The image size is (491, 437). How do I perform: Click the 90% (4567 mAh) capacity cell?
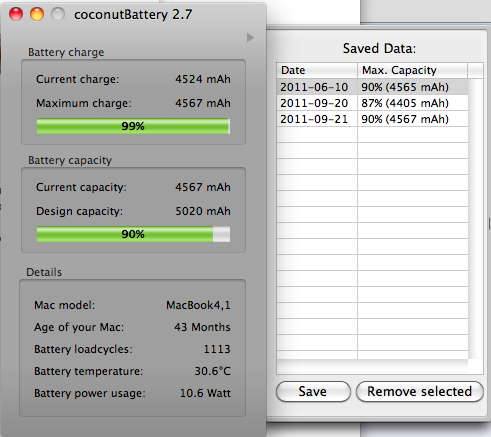coord(405,119)
